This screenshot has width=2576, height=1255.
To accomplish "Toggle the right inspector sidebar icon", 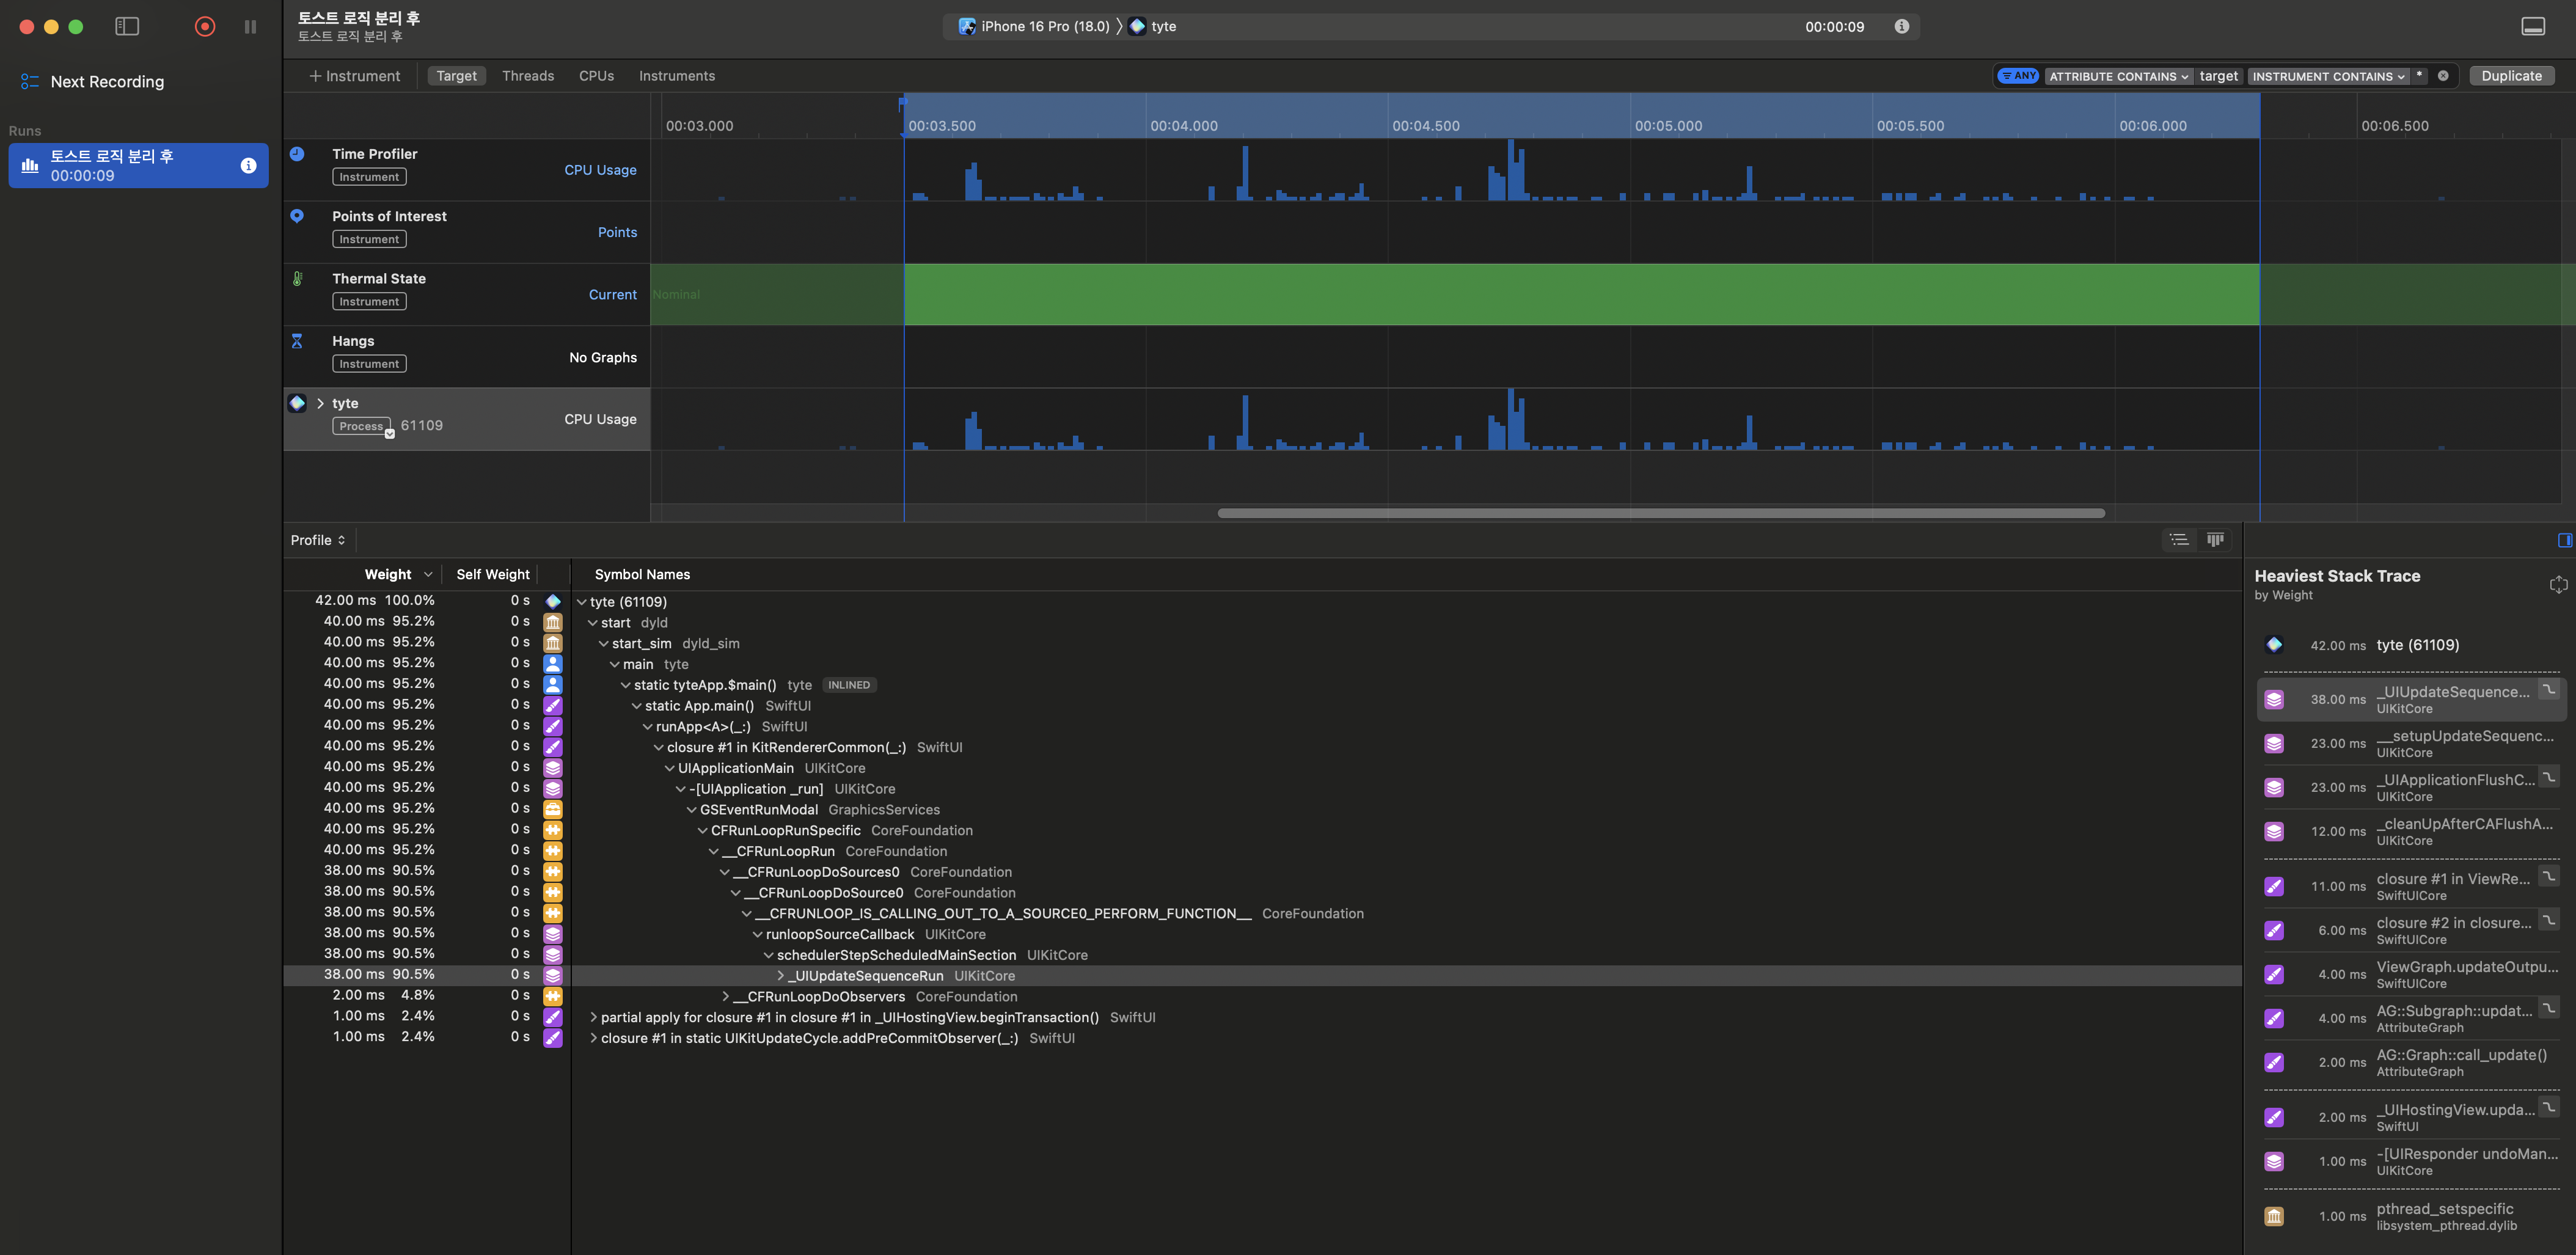I will pos(2564,540).
